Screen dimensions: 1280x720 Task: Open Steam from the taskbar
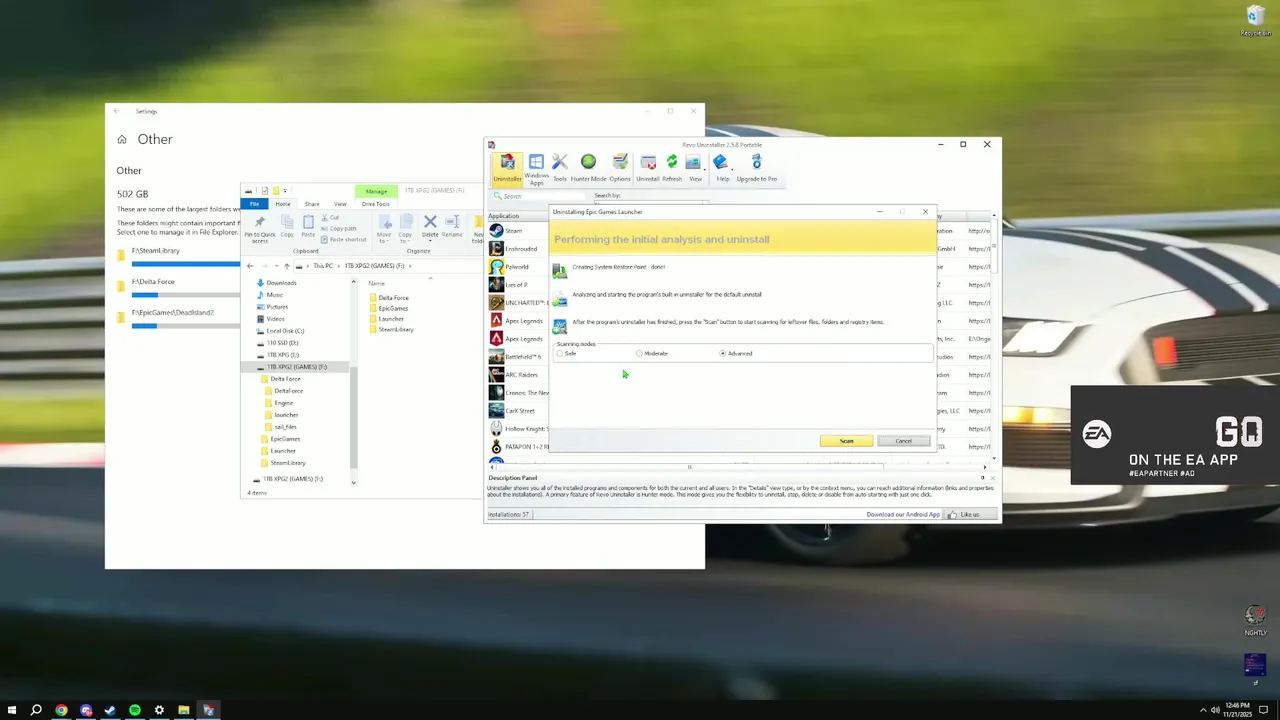coord(110,710)
